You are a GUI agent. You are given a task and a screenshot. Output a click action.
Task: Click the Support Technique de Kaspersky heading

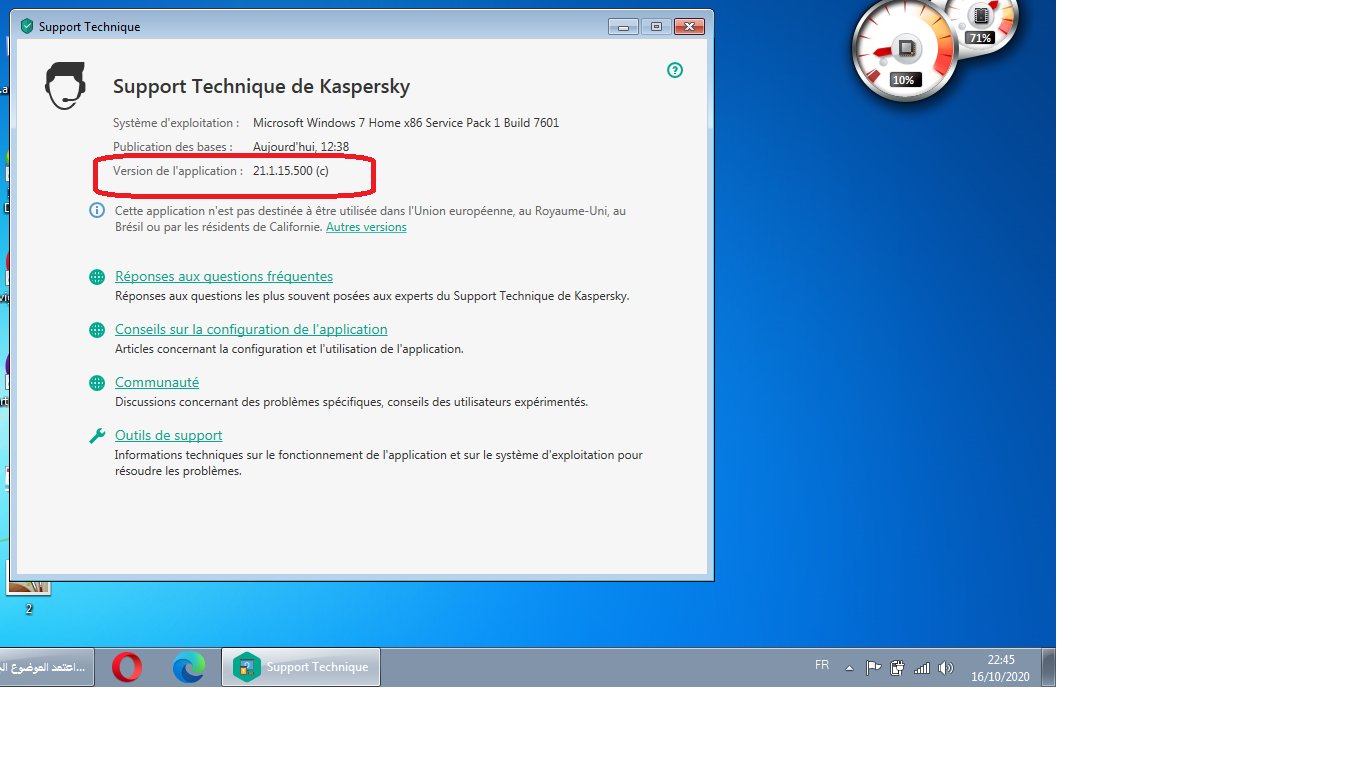point(261,86)
